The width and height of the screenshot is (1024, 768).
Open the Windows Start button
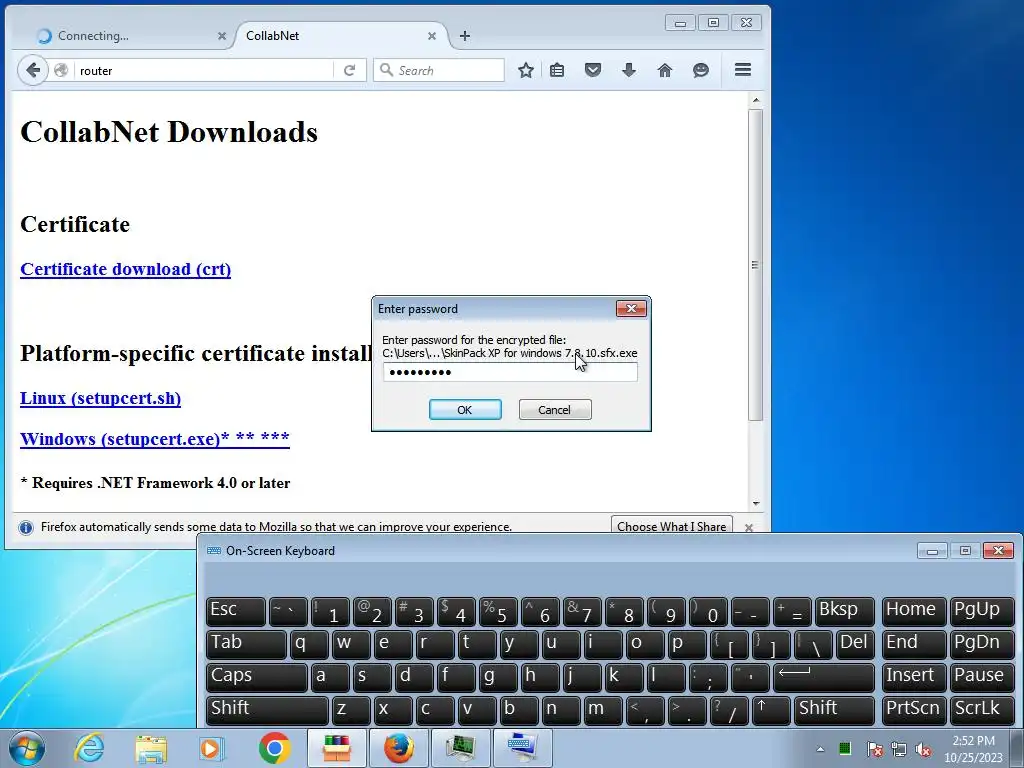pos(26,748)
